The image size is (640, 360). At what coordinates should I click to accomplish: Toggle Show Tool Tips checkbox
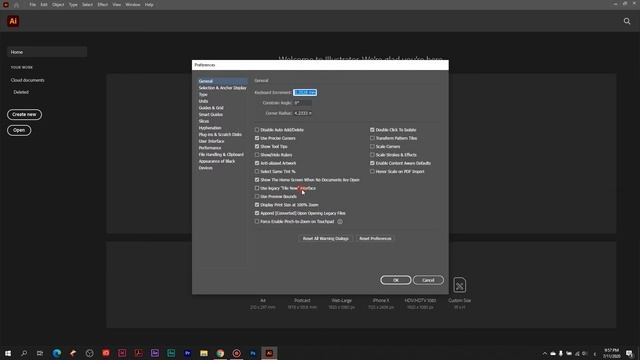(257, 146)
